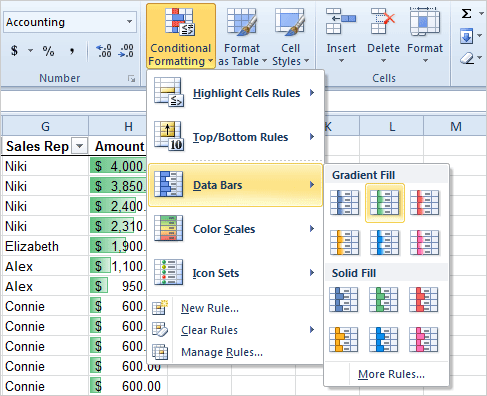Screen dimensions: 487x396
Task: Open Number format dialog launcher
Action: pos(132,79)
